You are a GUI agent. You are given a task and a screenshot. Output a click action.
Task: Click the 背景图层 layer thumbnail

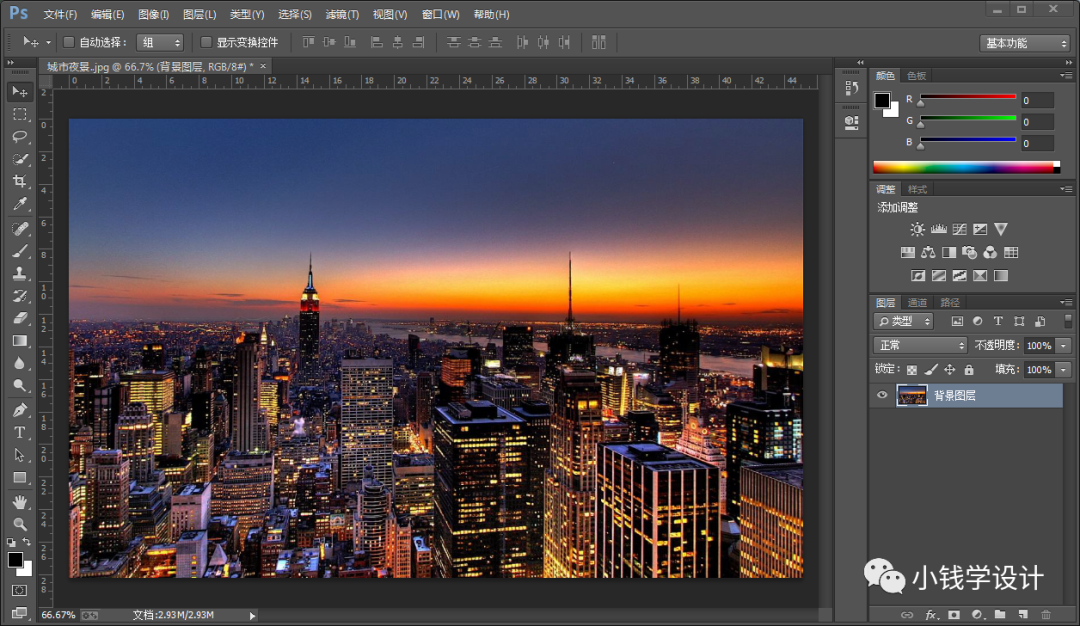912,395
